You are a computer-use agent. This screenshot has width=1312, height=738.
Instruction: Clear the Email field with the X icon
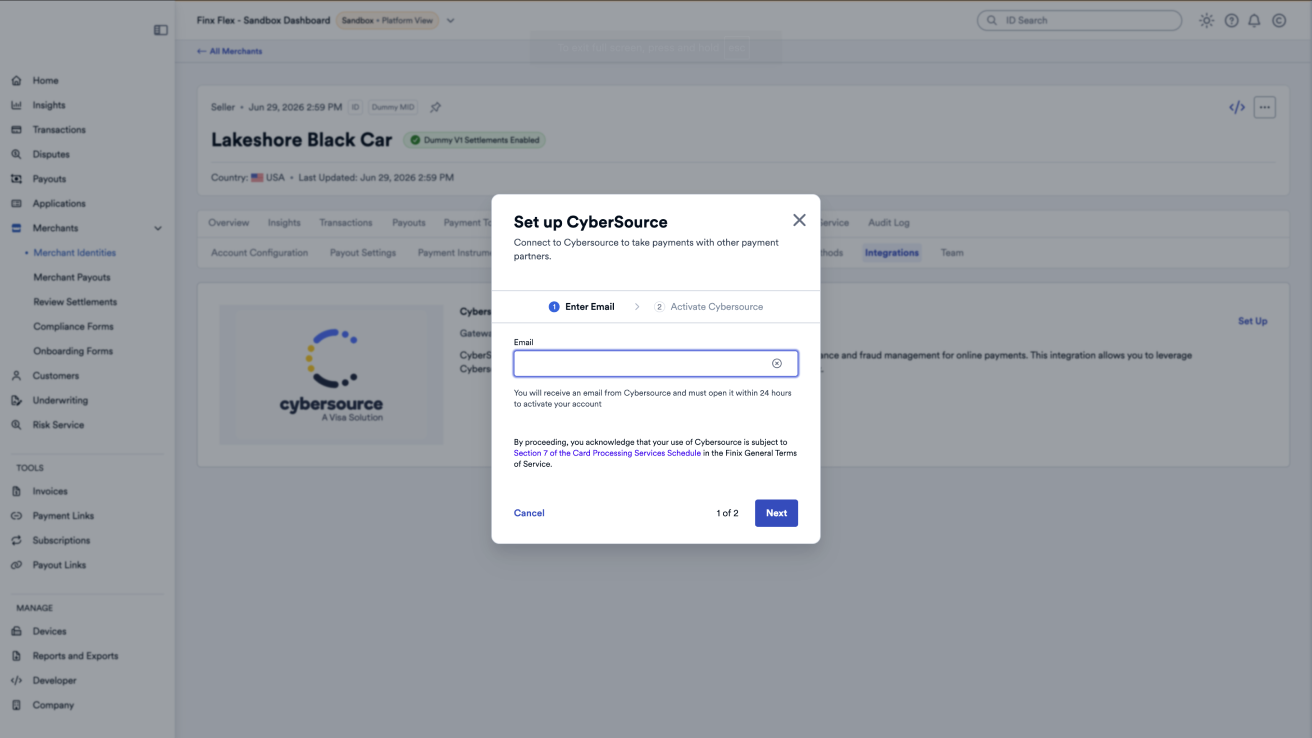coord(777,363)
